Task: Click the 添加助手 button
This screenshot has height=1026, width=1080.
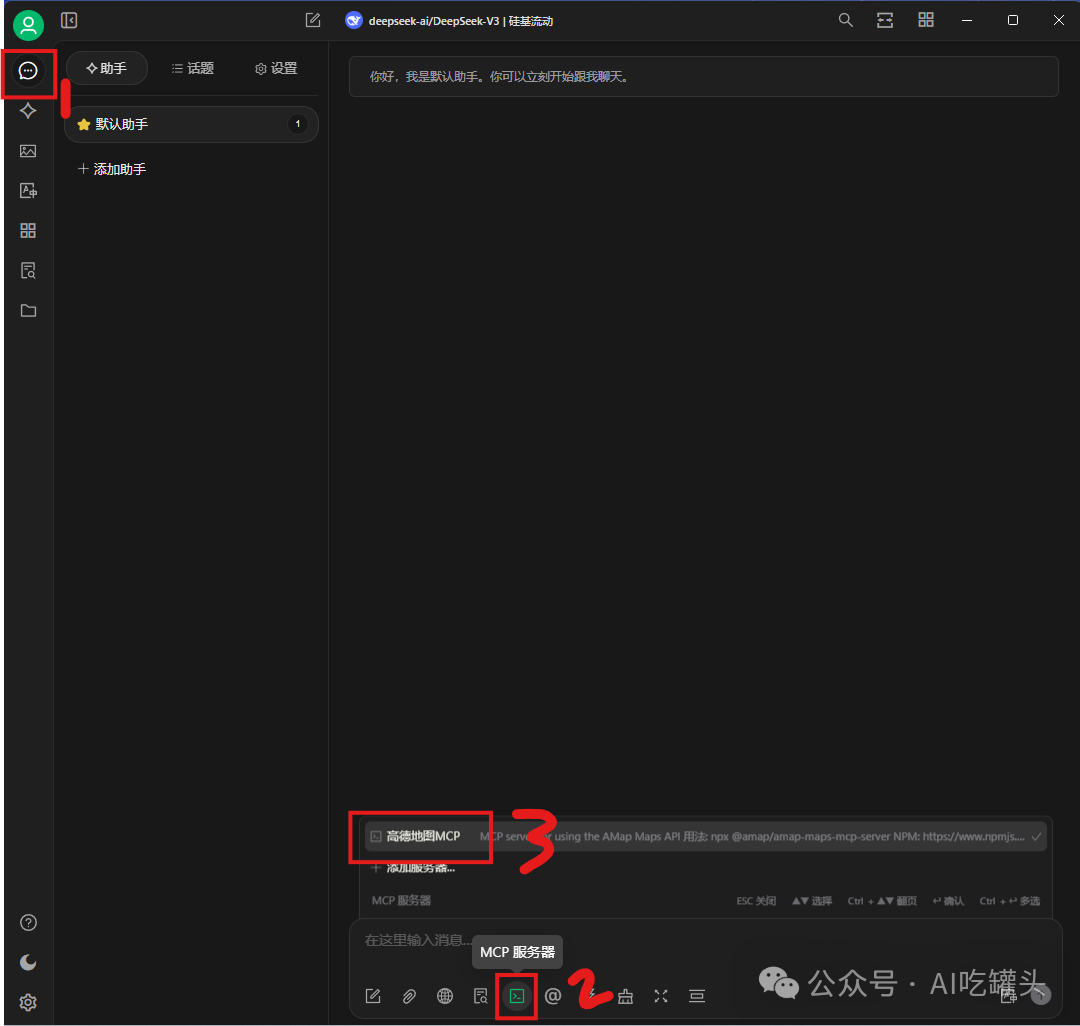Action: (112, 169)
